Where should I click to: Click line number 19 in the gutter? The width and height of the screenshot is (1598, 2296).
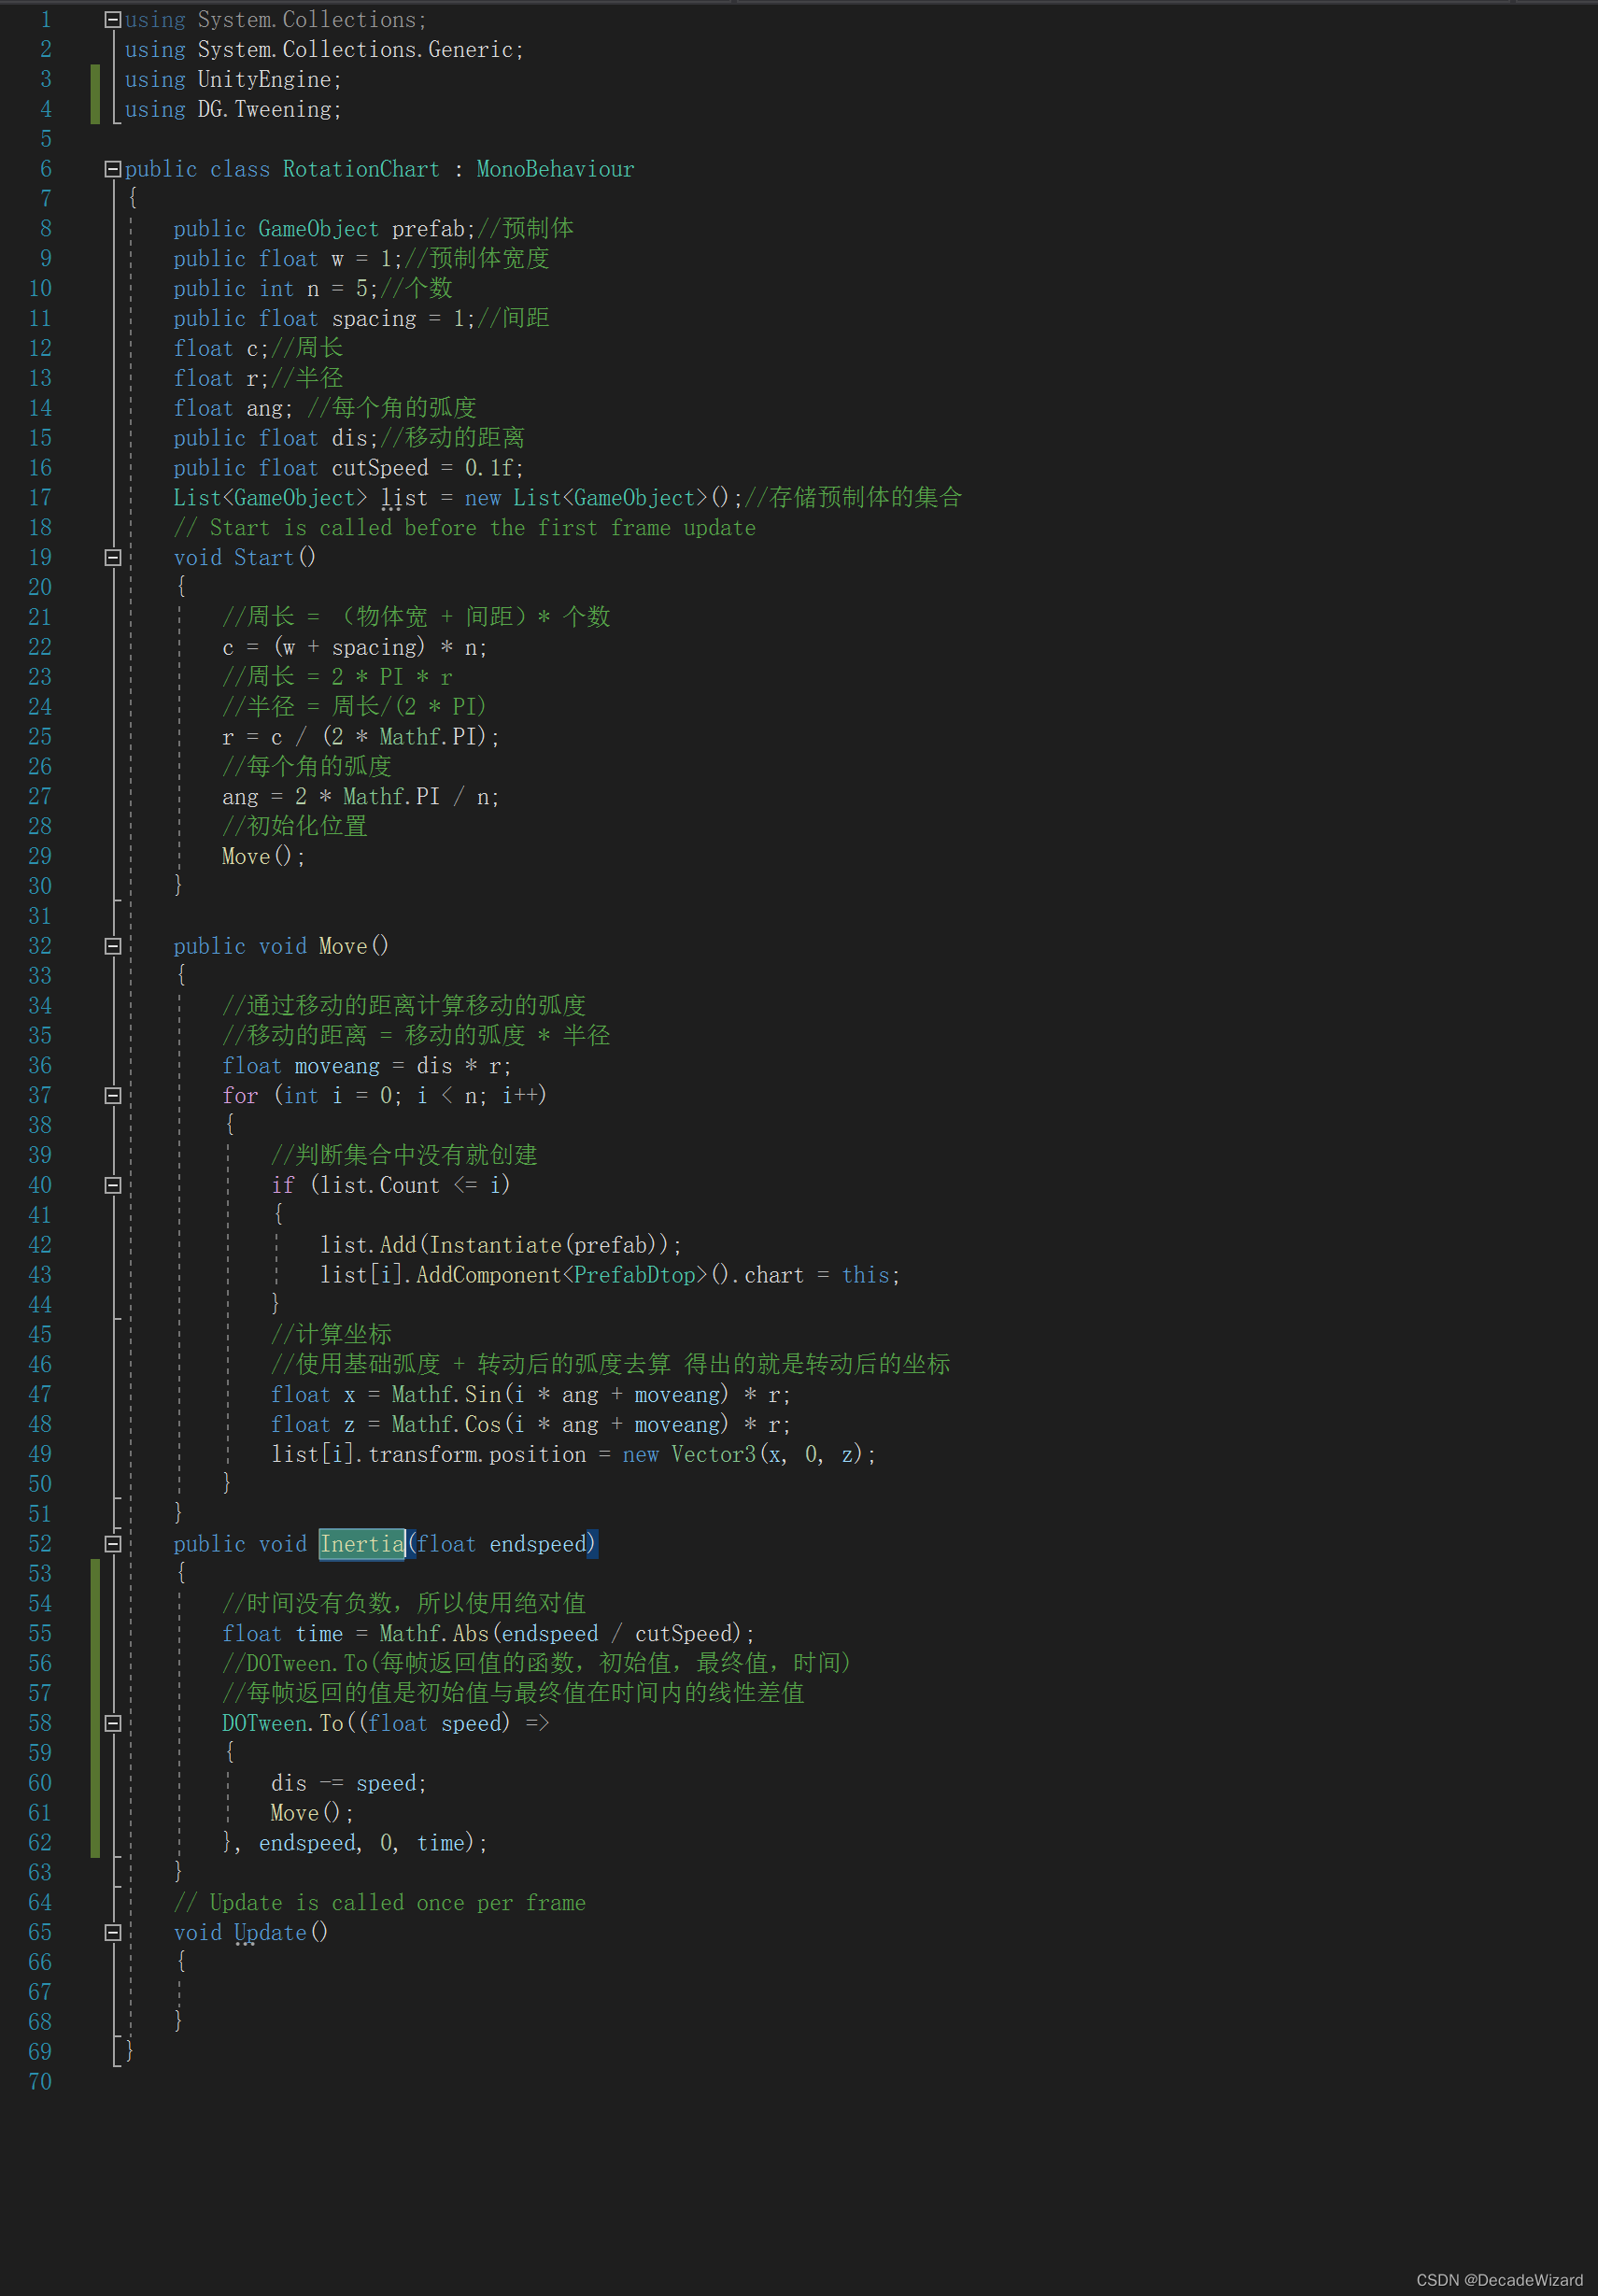pos(40,558)
